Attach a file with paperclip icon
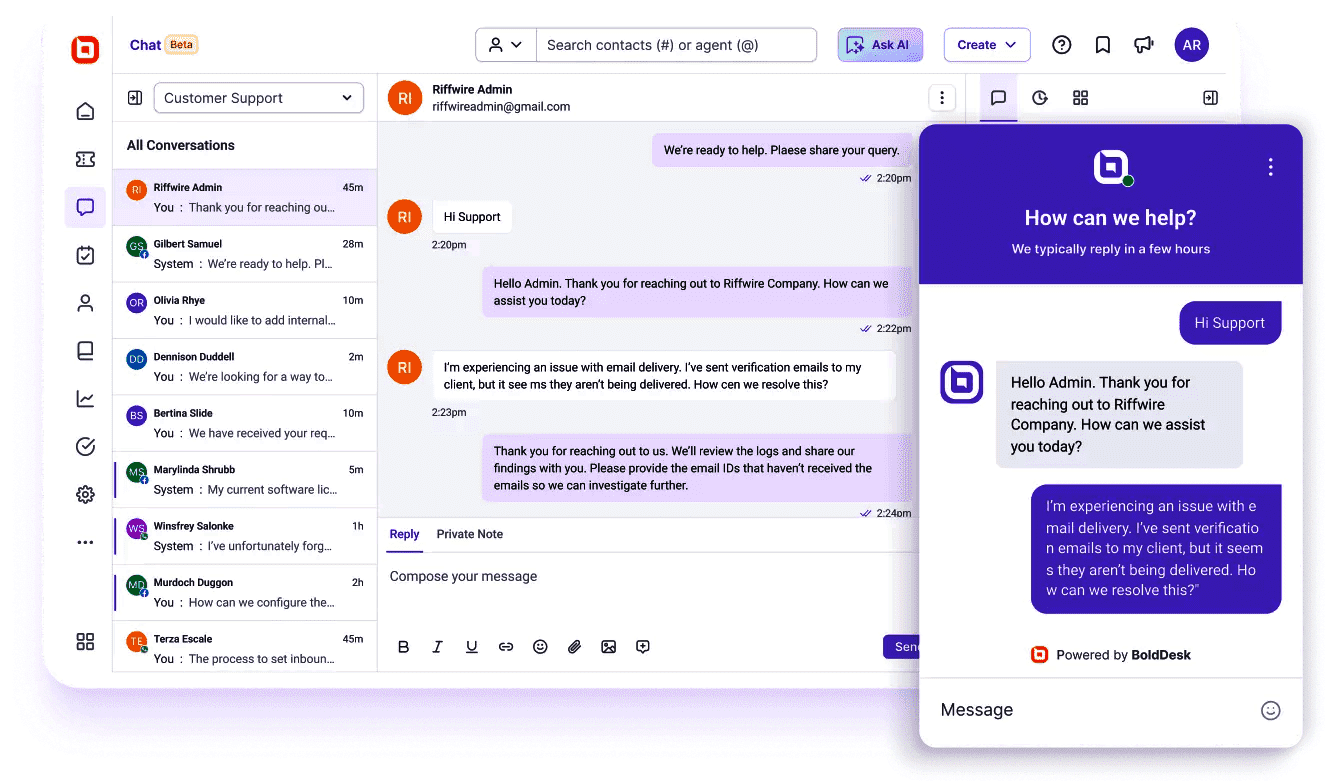 574,647
